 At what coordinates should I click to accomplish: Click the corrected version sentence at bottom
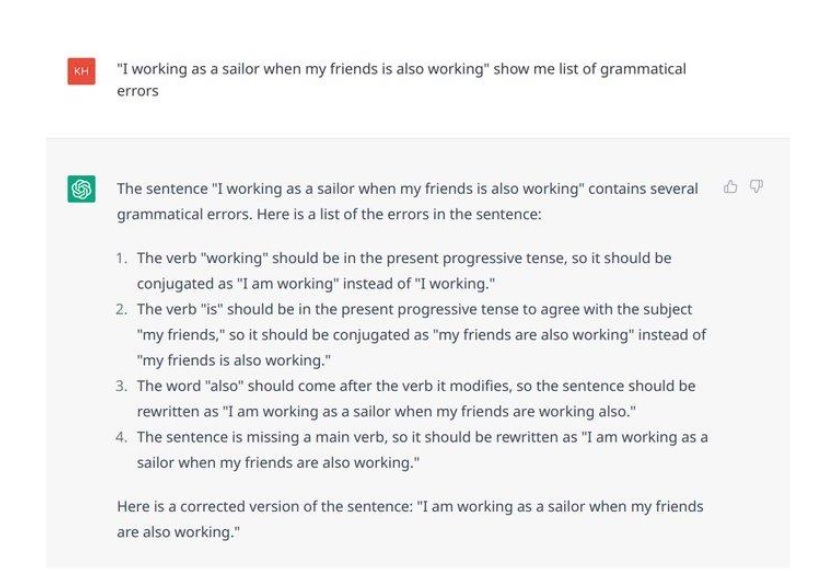pyautogui.click(x=410, y=519)
